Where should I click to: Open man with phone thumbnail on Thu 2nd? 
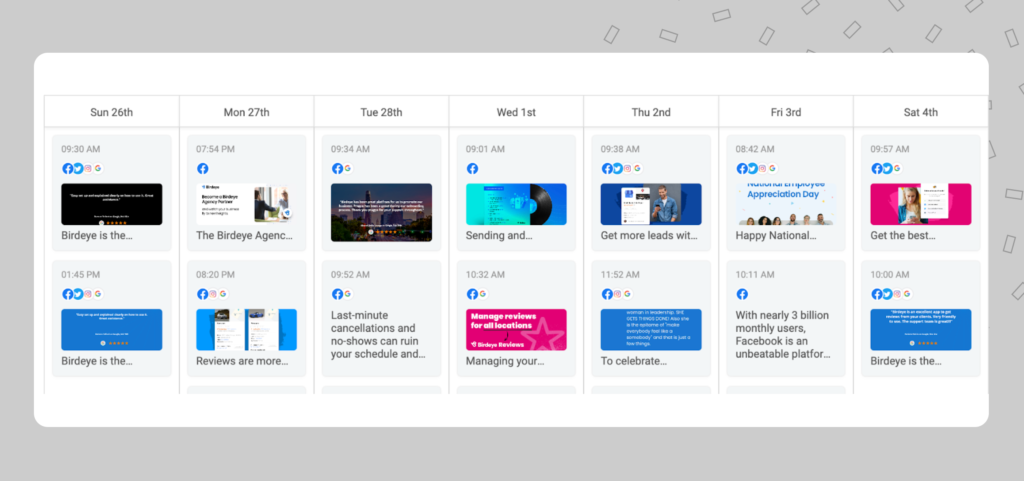pos(651,204)
